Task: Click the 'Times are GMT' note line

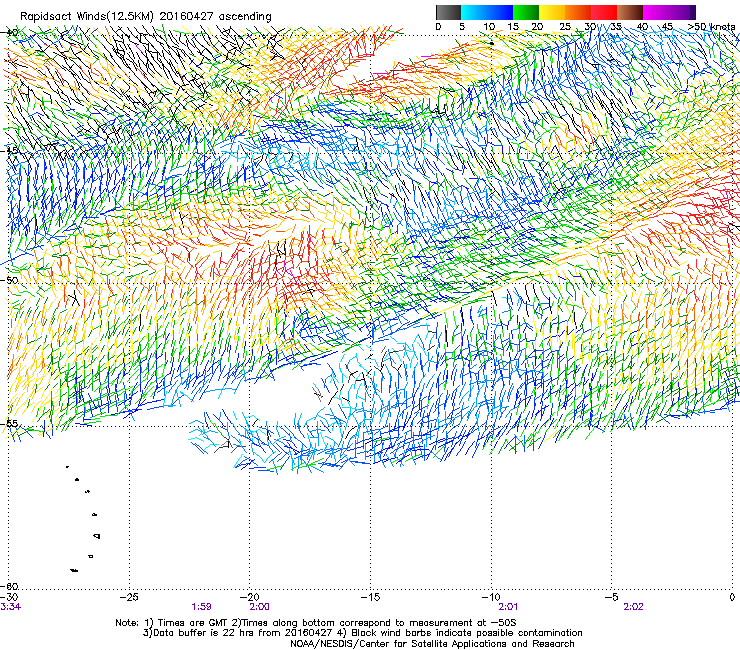Action: coord(316,623)
